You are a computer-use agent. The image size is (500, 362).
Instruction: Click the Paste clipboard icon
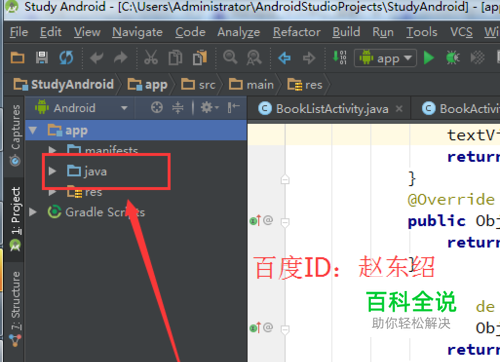pos(200,58)
